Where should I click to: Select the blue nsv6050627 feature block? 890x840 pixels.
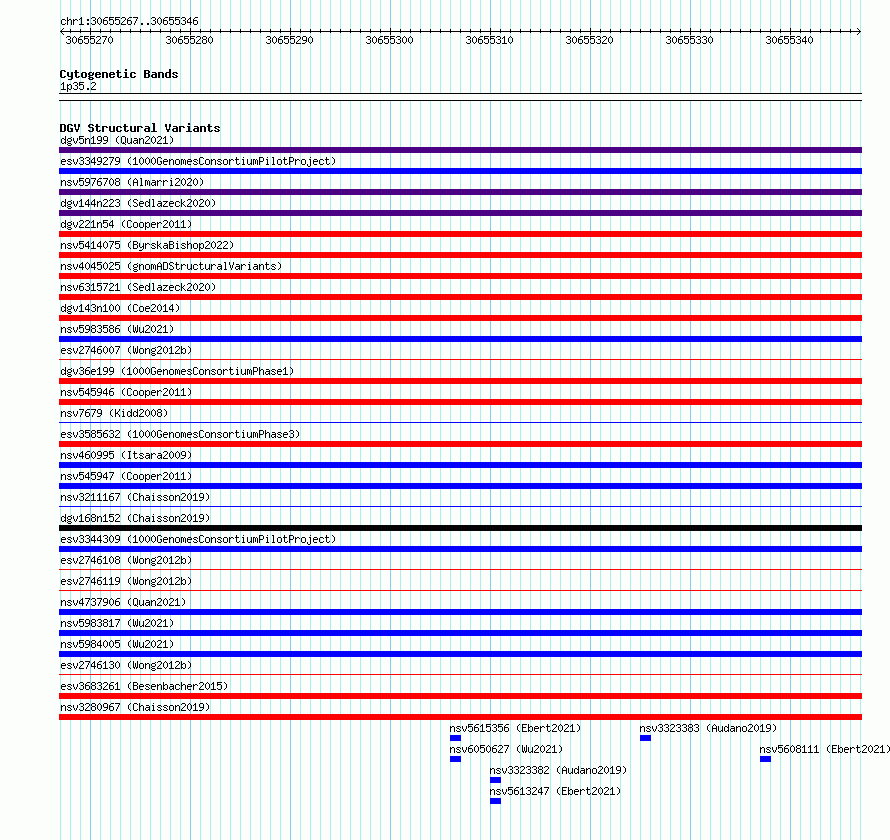point(455,759)
